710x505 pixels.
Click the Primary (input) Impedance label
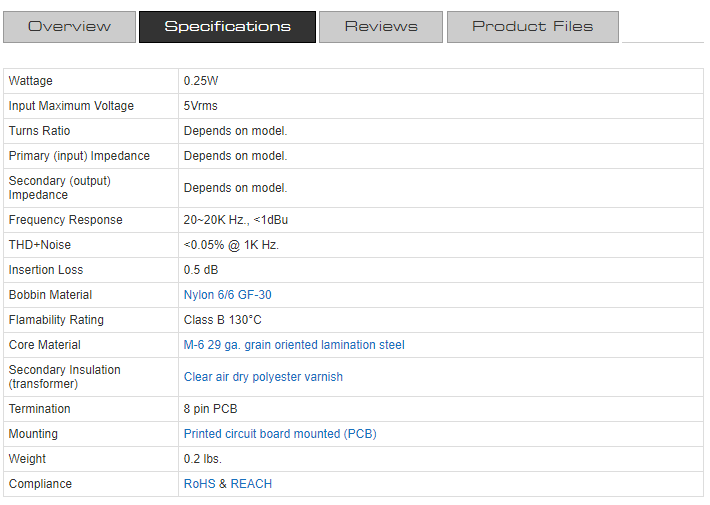79,156
